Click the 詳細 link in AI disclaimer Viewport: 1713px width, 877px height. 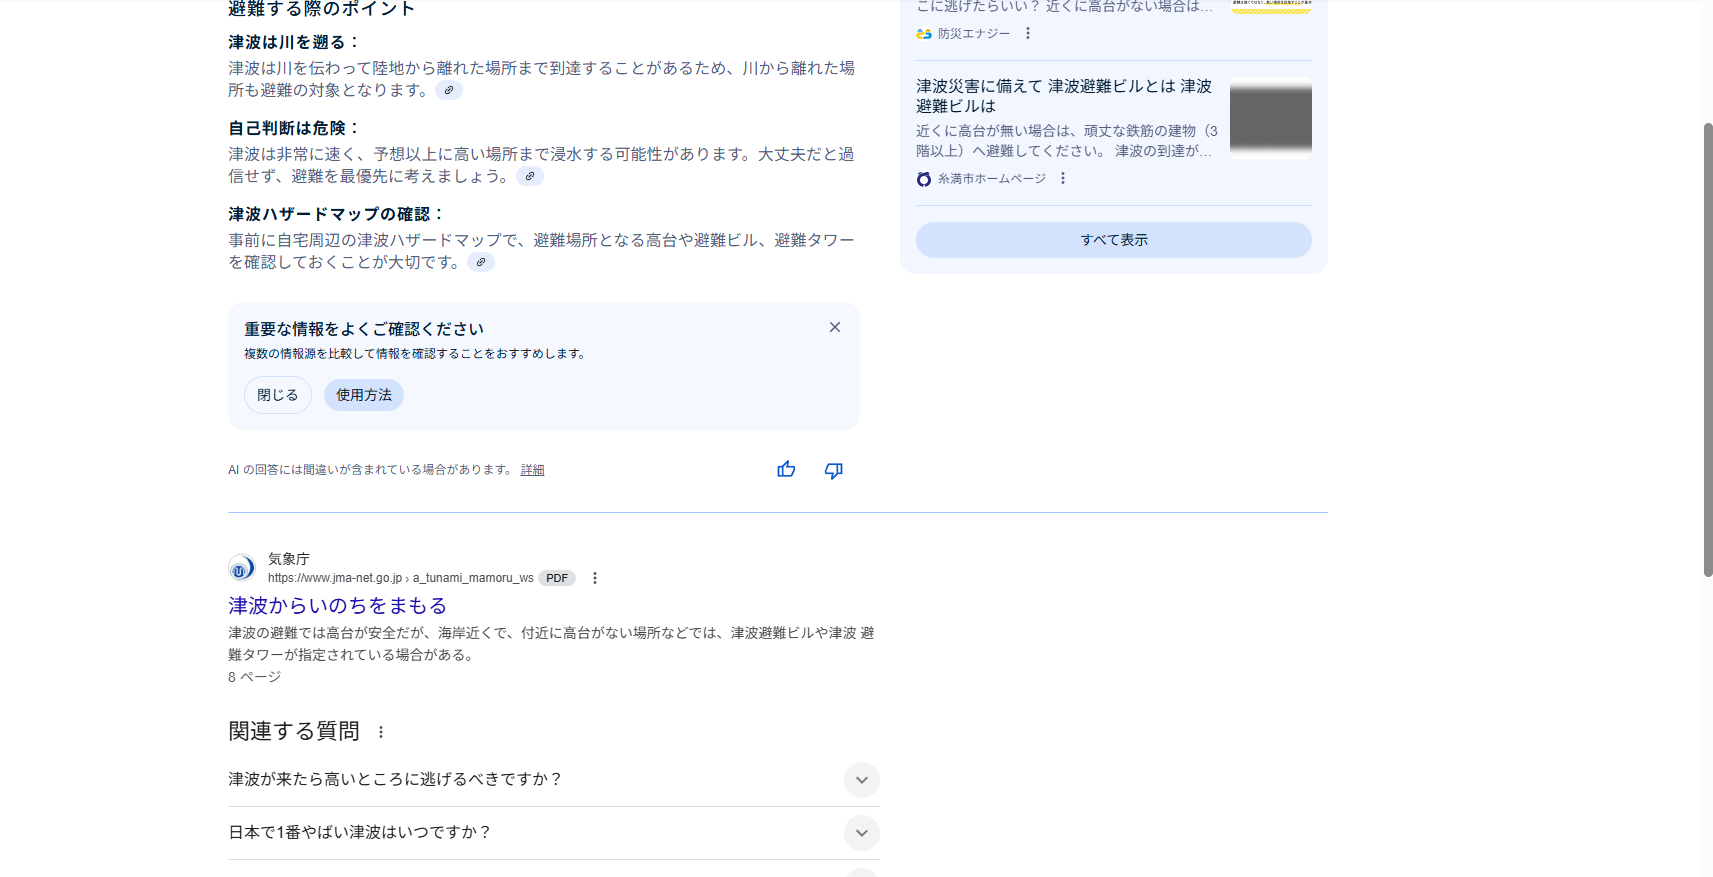click(x=532, y=470)
